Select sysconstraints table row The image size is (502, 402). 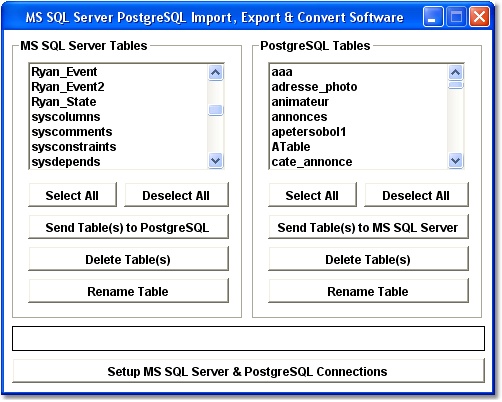pyautogui.click(x=118, y=147)
